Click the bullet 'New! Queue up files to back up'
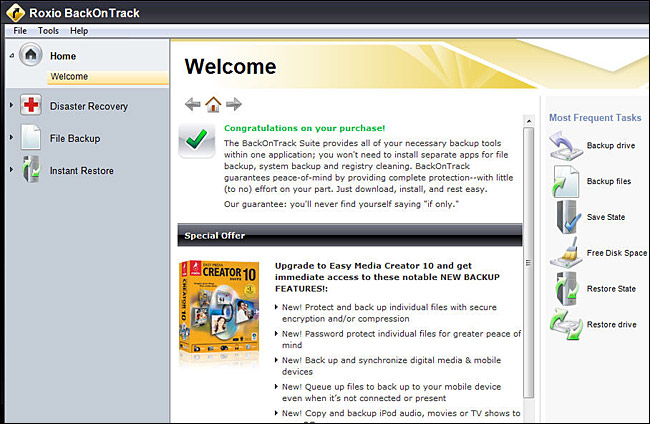Viewport: 650px width, 424px height. [x=391, y=393]
